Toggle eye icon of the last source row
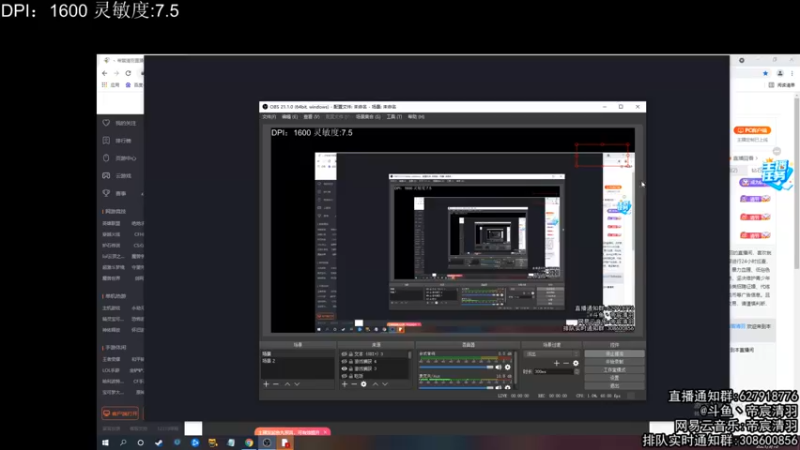This screenshot has width=800, height=450. click(x=344, y=376)
